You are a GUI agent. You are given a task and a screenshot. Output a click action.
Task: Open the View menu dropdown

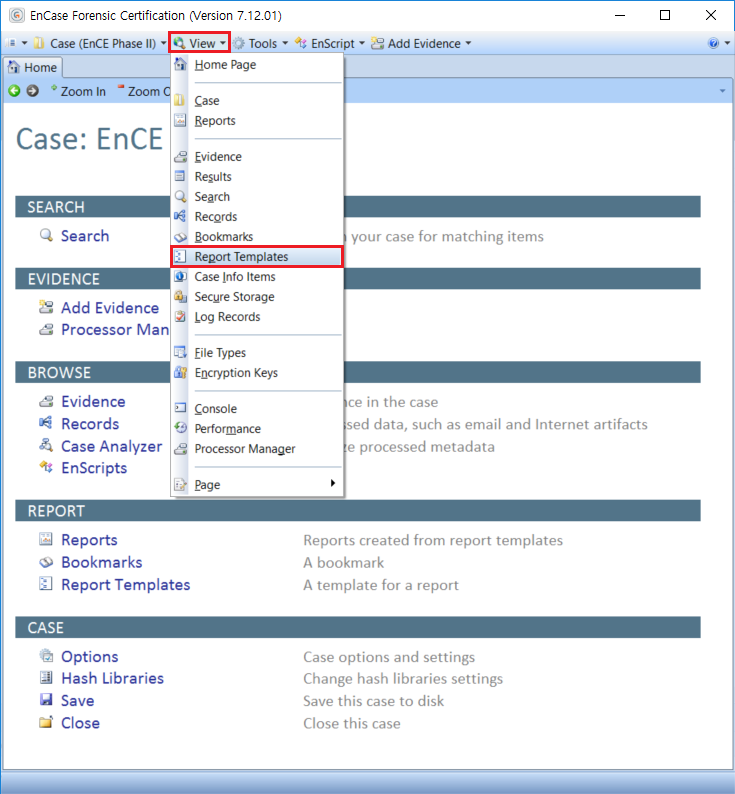point(199,44)
